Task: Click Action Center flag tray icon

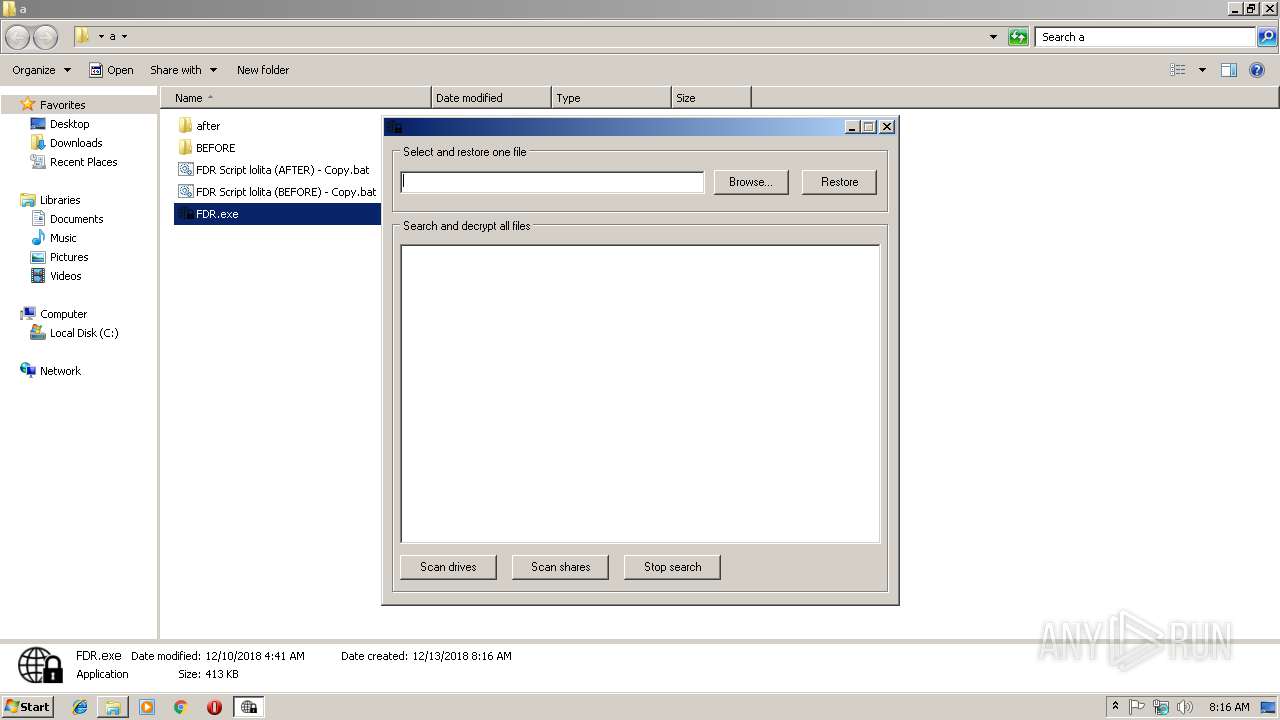Action: 1137,707
